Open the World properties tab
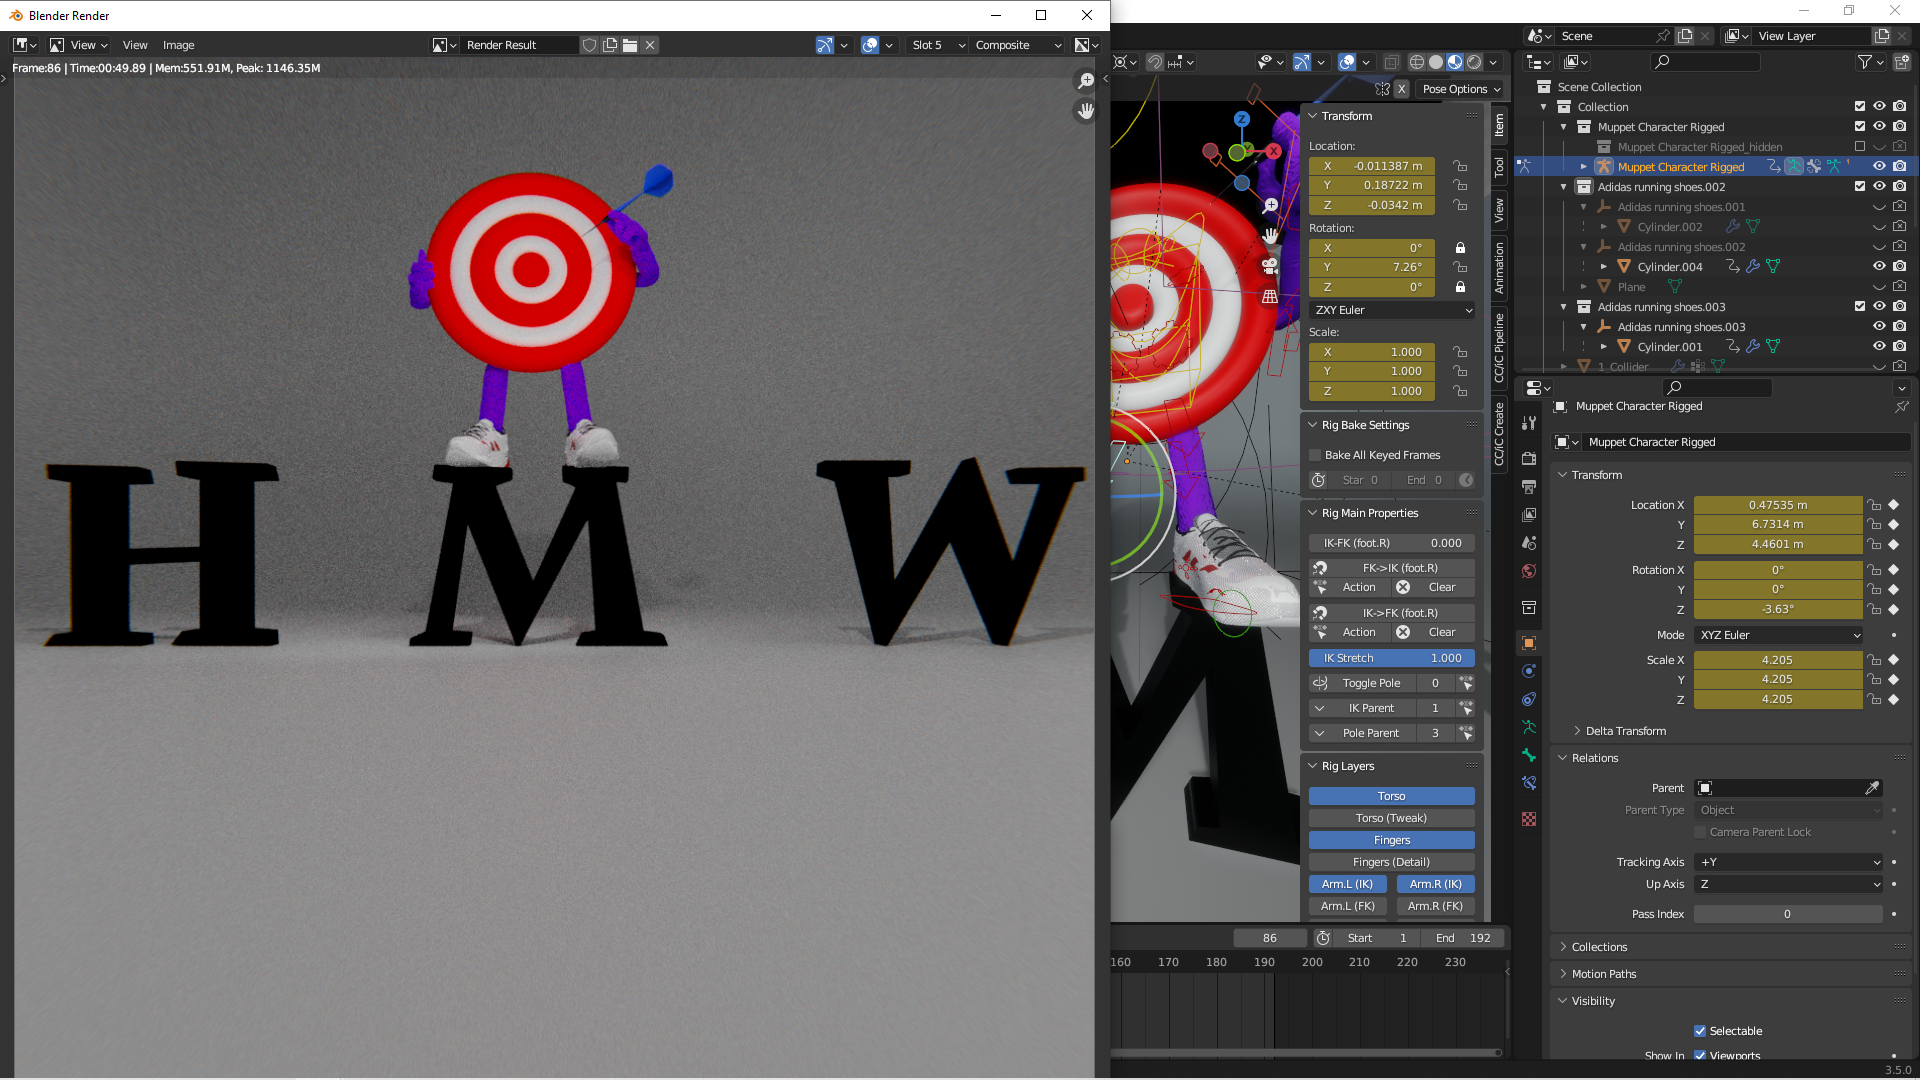The image size is (1920, 1080). (x=1529, y=572)
